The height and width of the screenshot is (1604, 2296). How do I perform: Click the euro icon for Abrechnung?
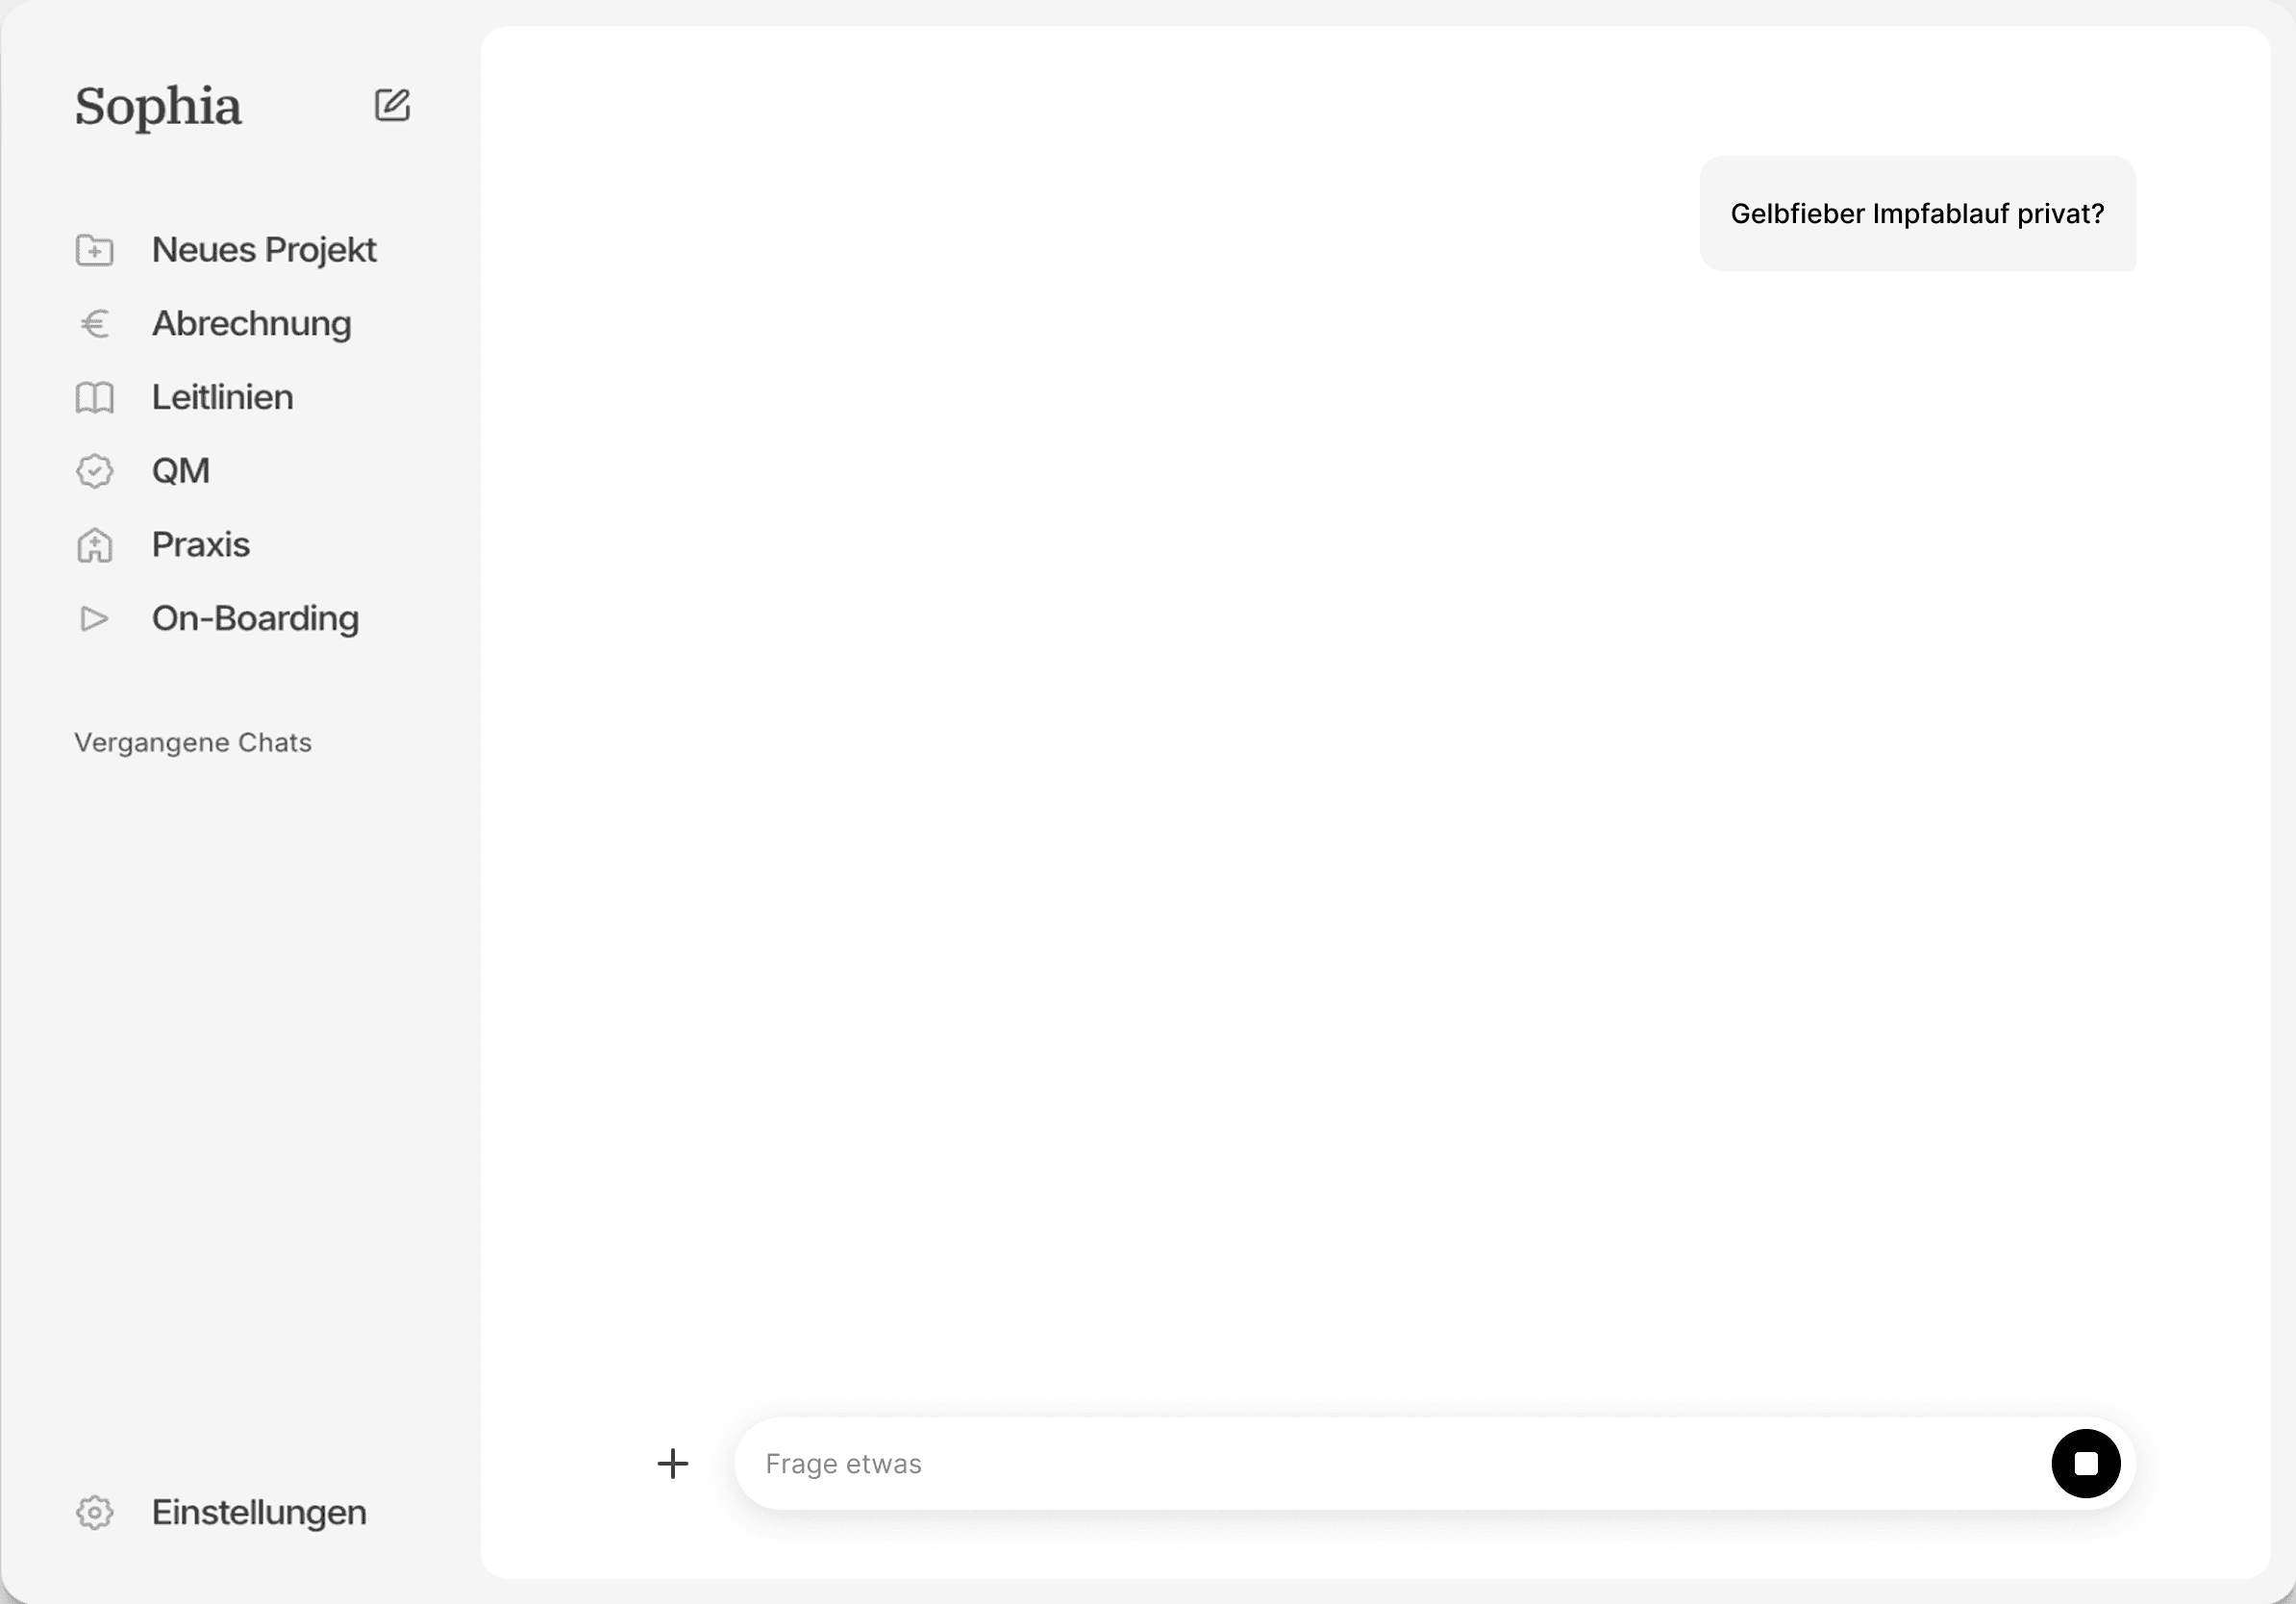click(x=95, y=324)
